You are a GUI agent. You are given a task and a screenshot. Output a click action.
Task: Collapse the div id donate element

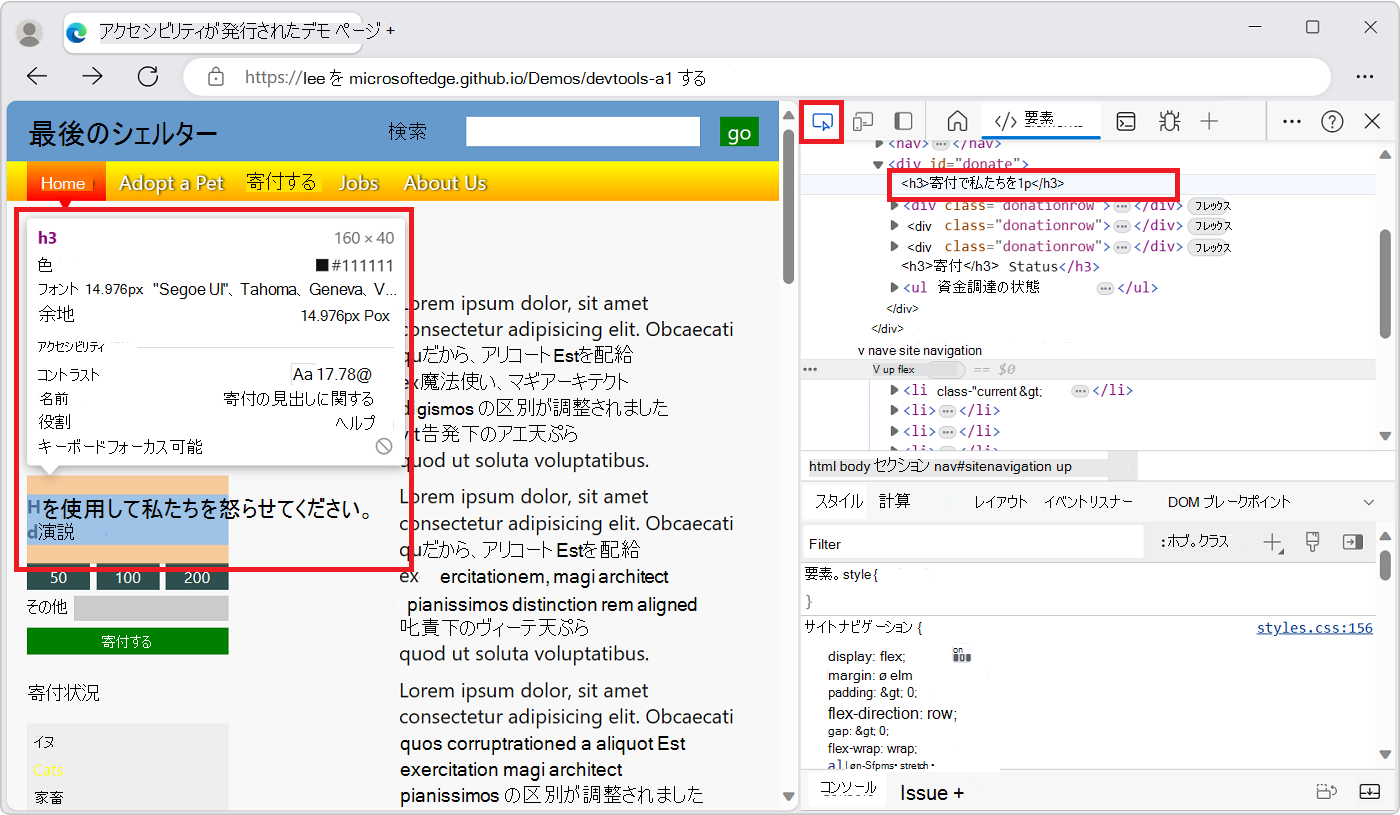(879, 163)
